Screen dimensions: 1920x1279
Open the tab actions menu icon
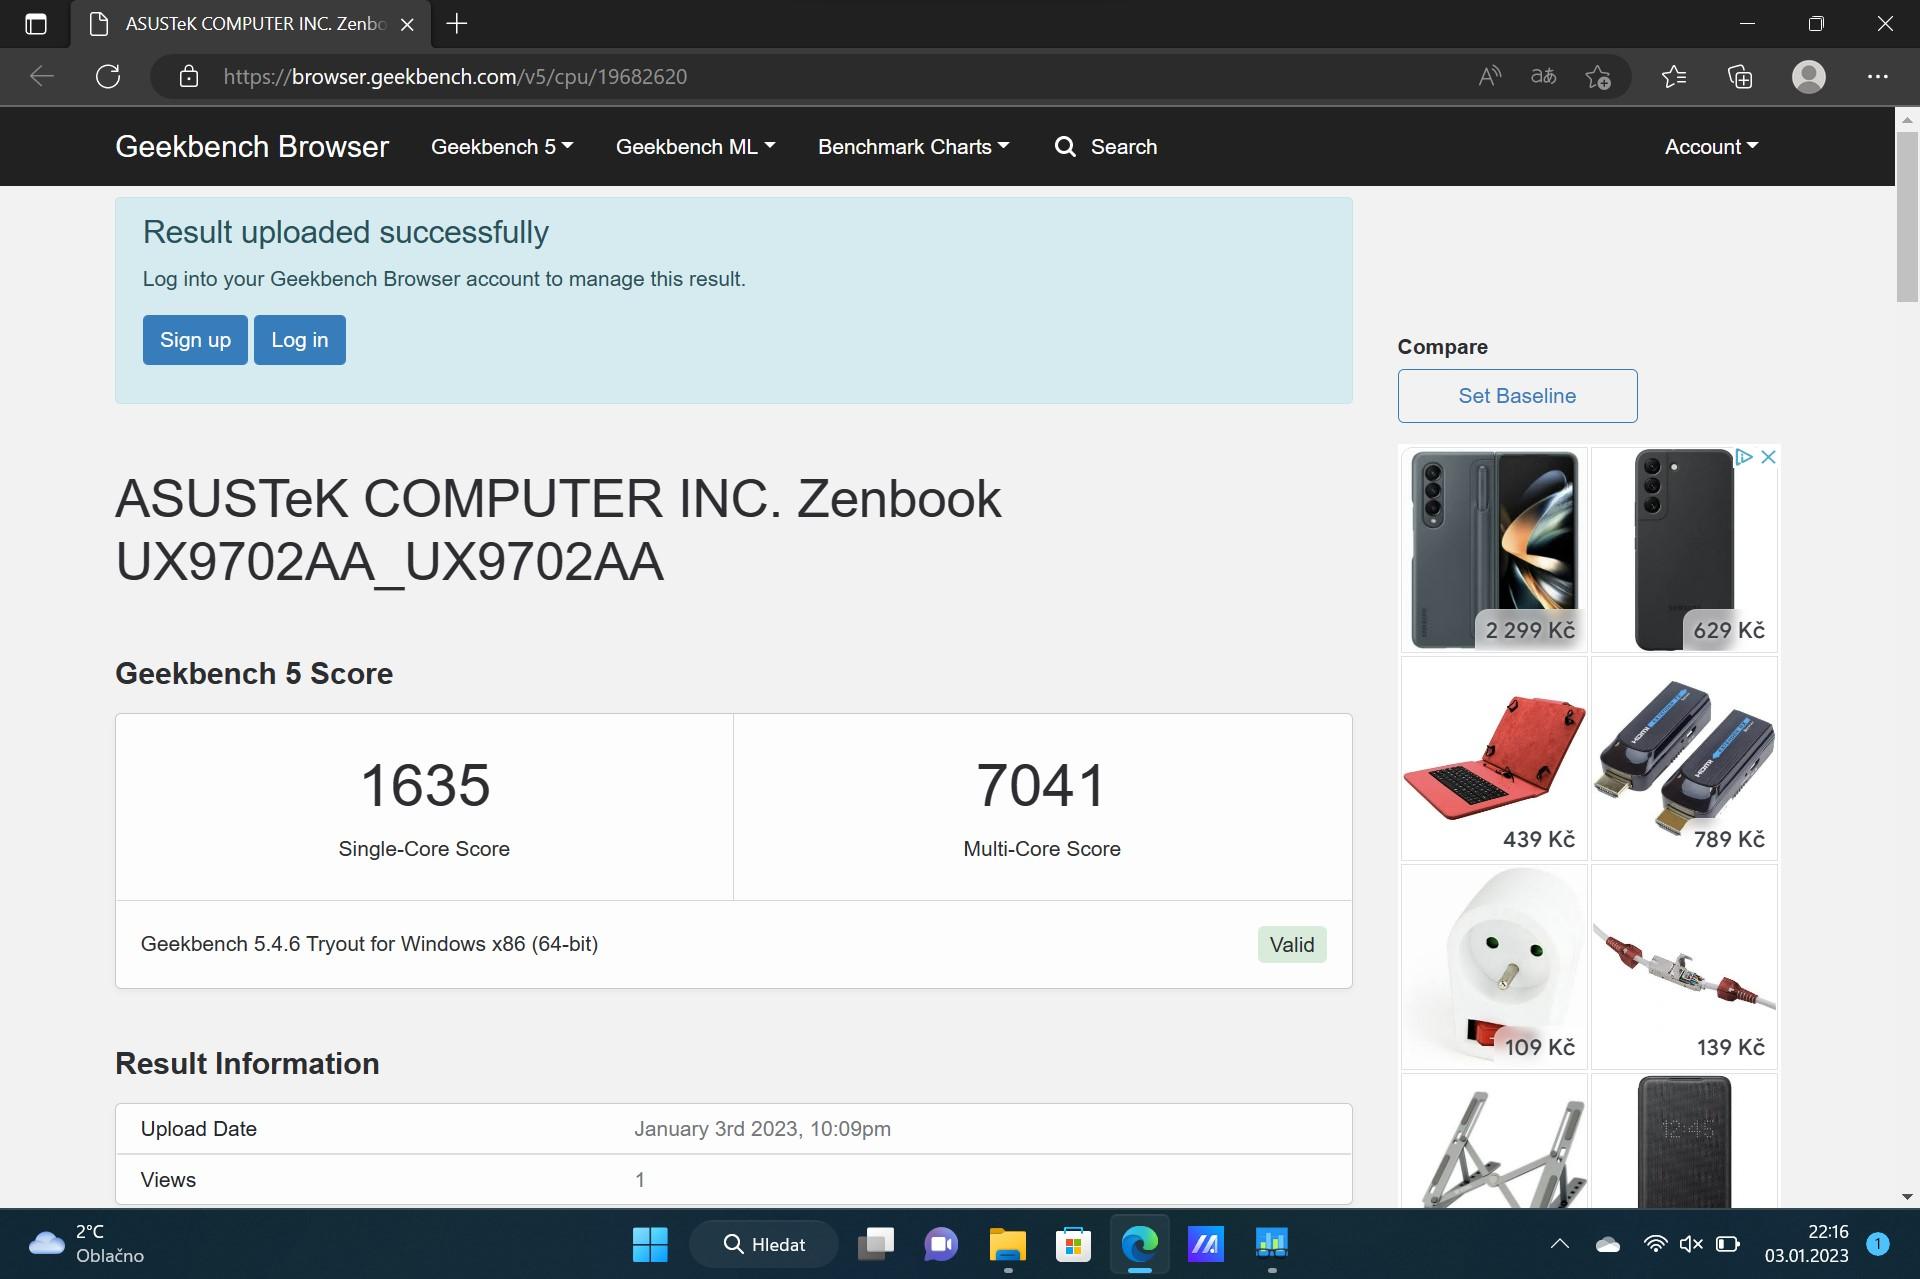pyautogui.click(x=36, y=24)
